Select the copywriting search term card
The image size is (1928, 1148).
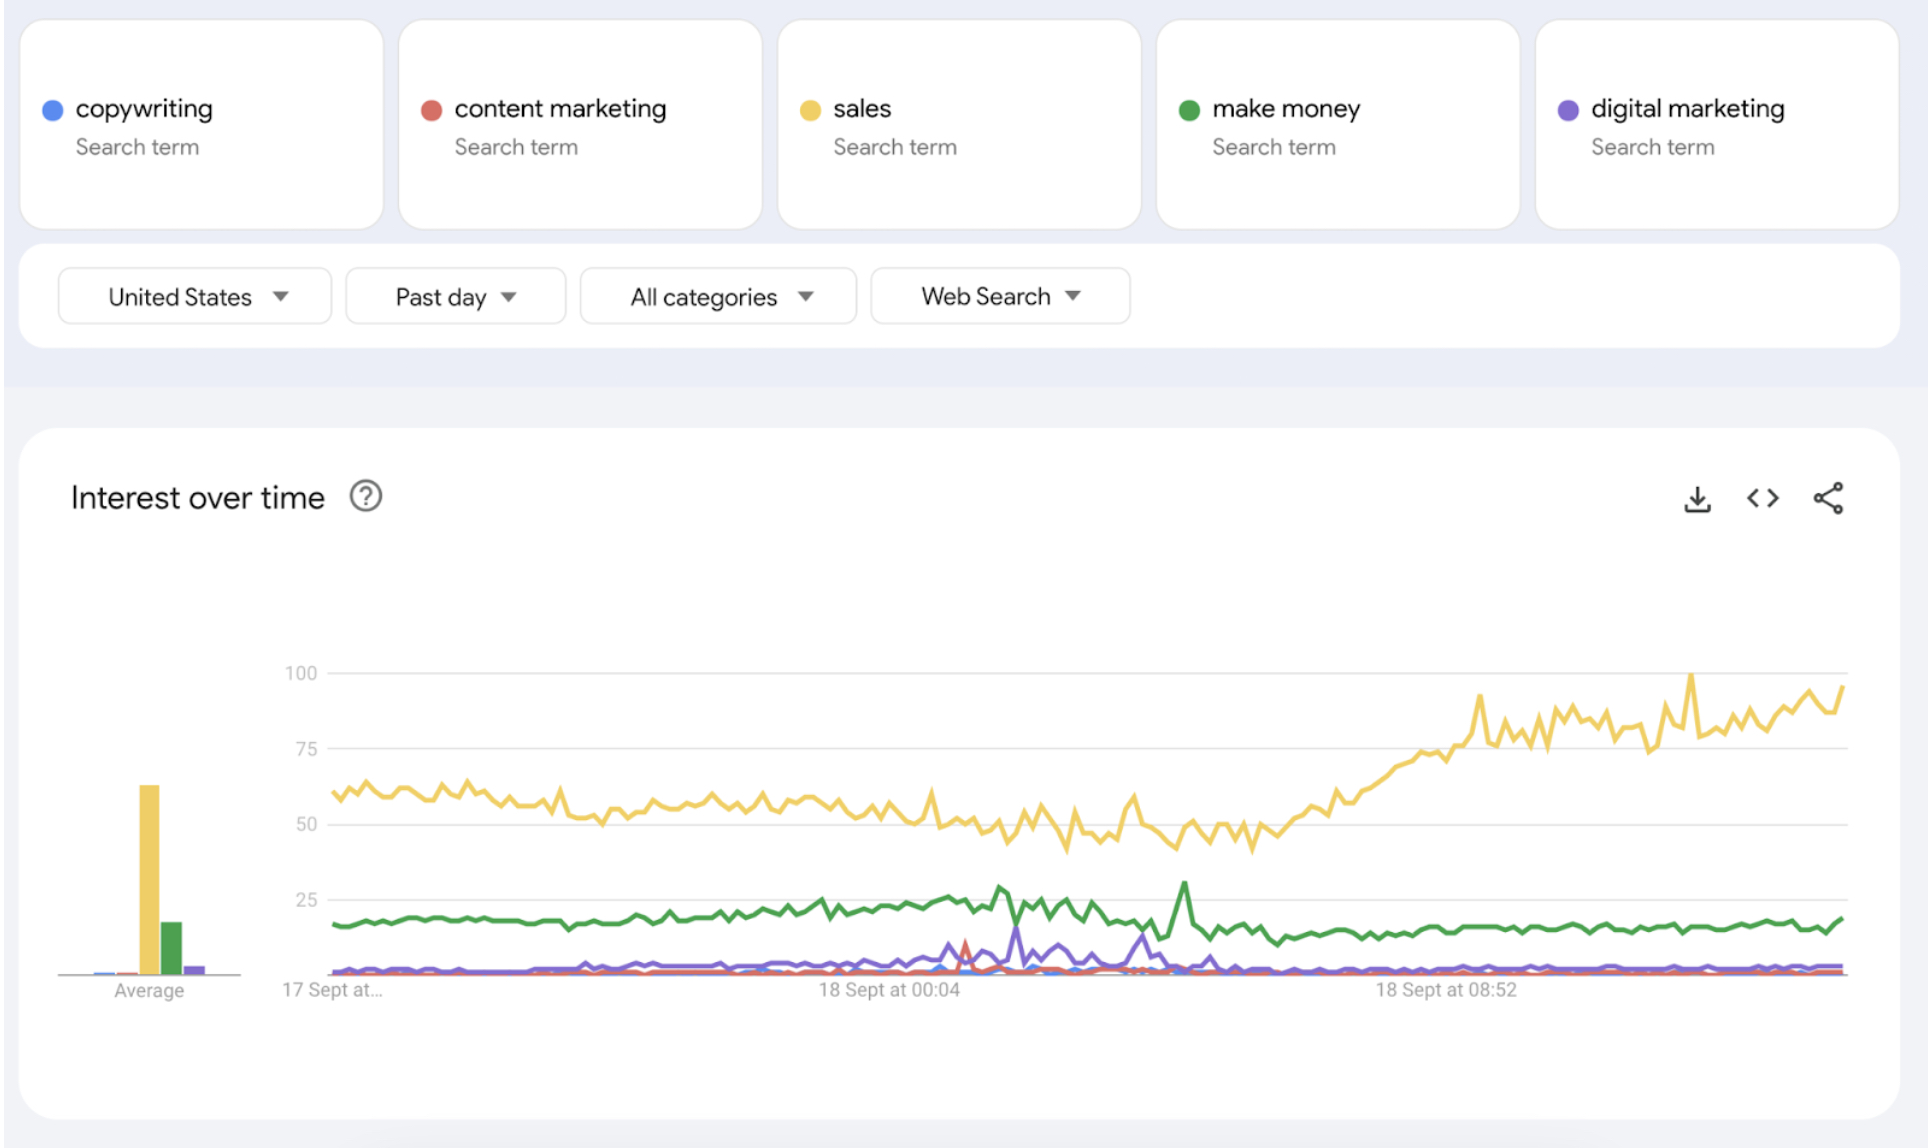tap(201, 125)
